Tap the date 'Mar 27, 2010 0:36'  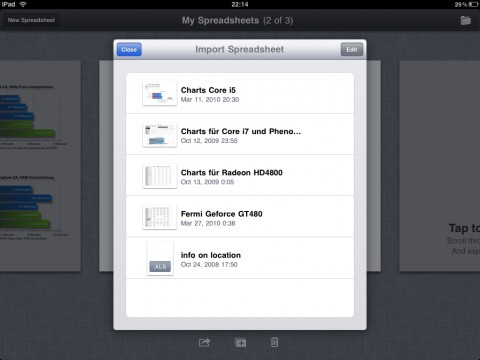[208, 223]
